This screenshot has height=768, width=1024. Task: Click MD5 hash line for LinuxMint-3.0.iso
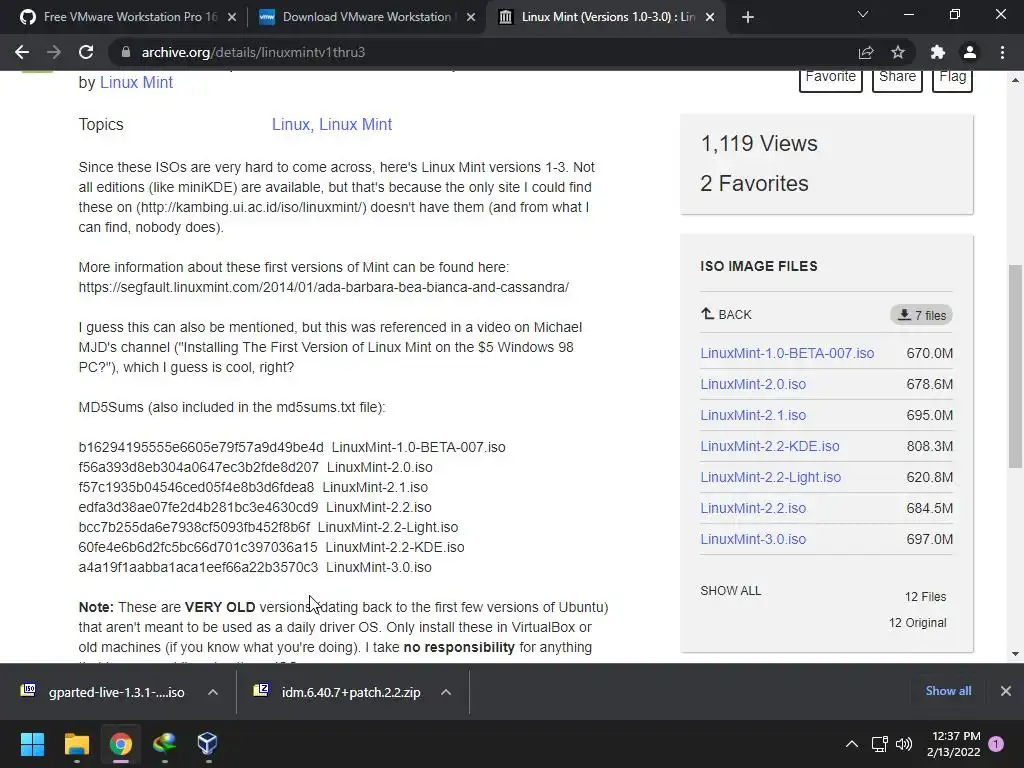(255, 568)
